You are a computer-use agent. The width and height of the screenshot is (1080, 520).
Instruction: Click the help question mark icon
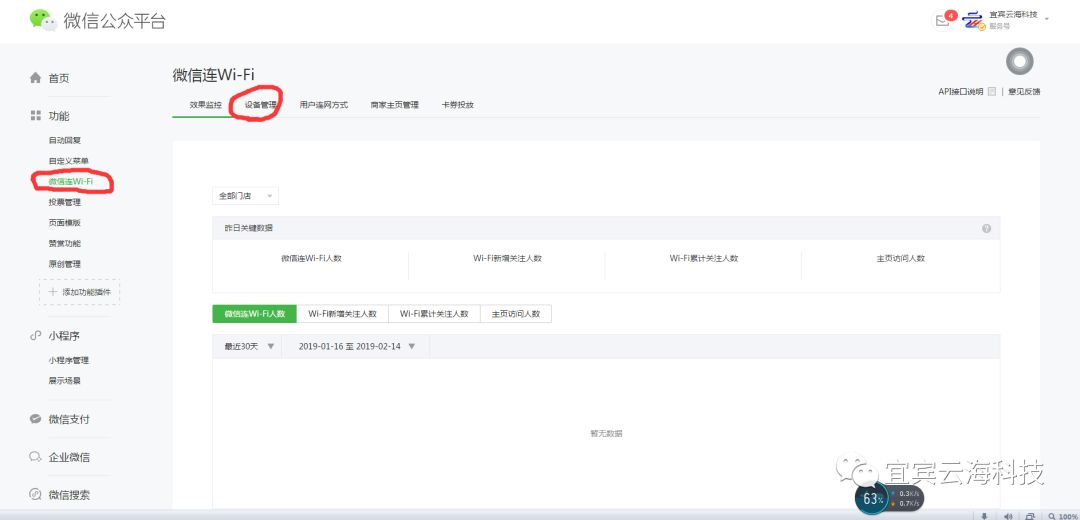coord(986,228)
